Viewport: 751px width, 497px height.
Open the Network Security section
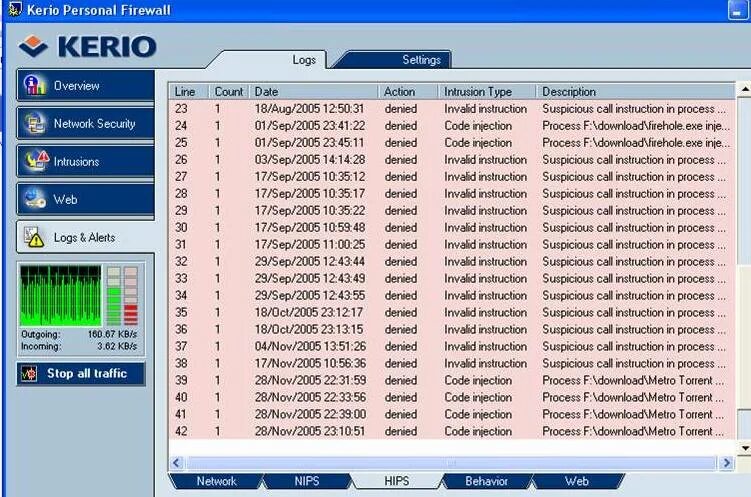(x=85, y=123)
